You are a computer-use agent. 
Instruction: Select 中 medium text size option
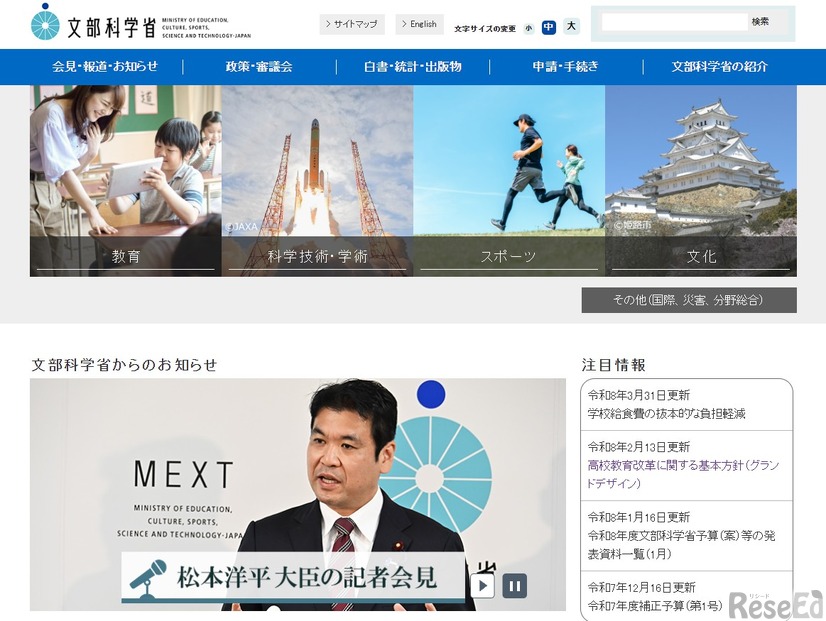(549, 27)
